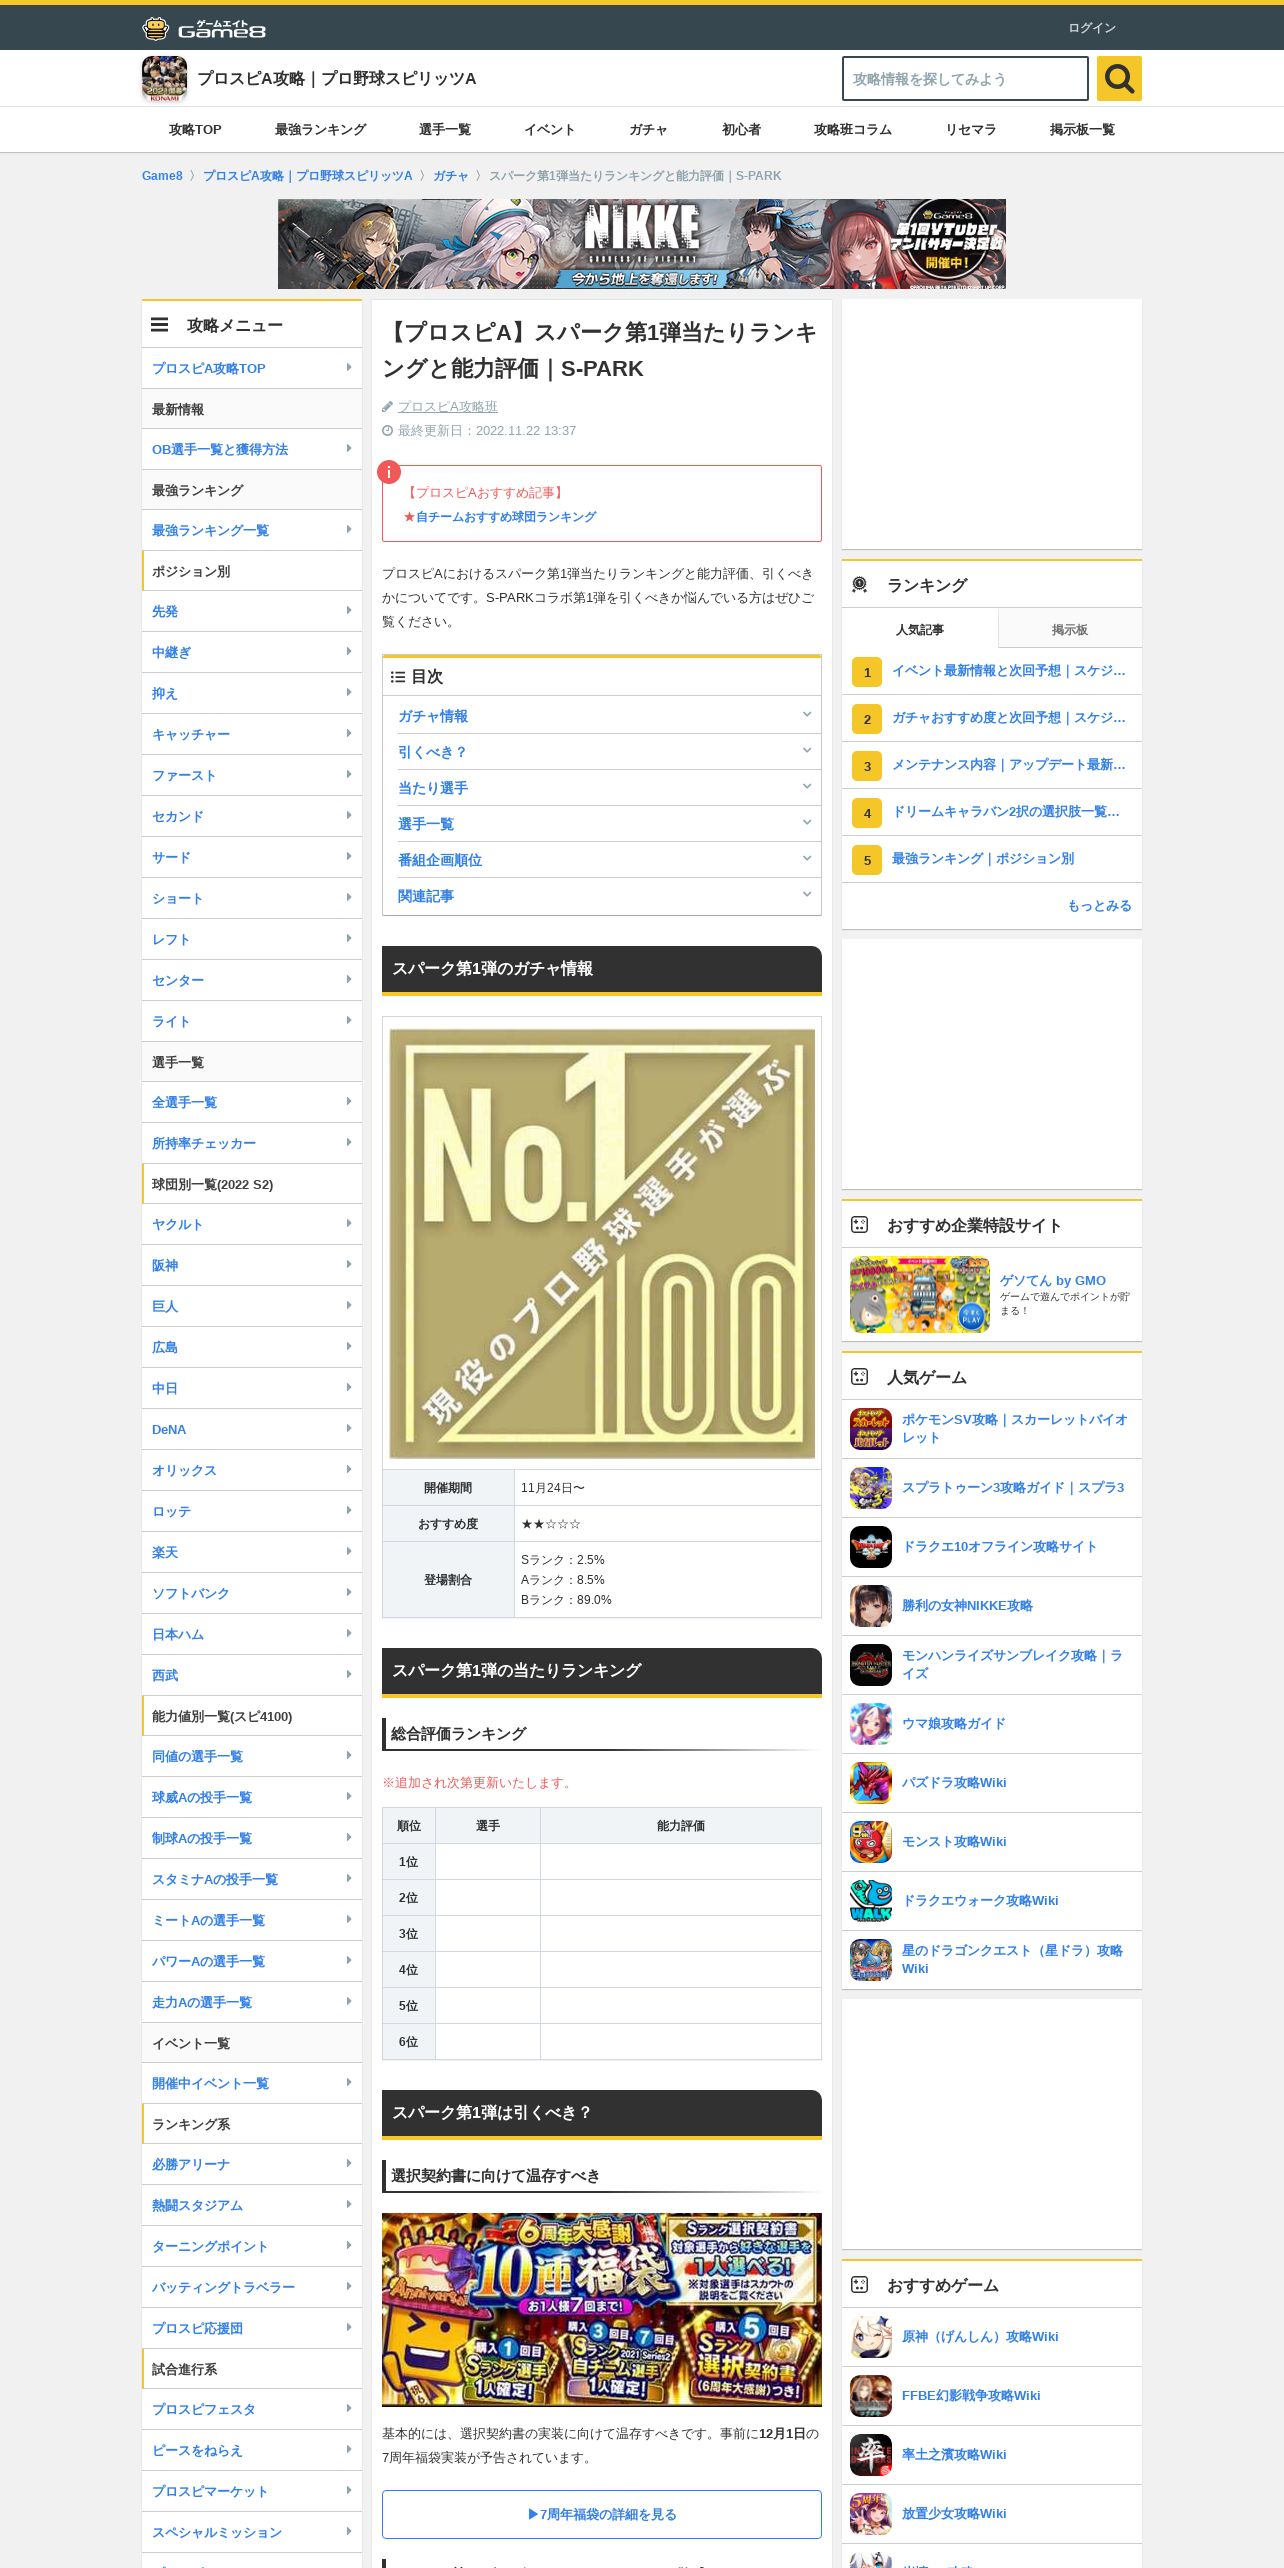Viewport: 1284px width, 2568px height.
Task: Click the yellow search magnifier button
Action: click(1119, 78)
